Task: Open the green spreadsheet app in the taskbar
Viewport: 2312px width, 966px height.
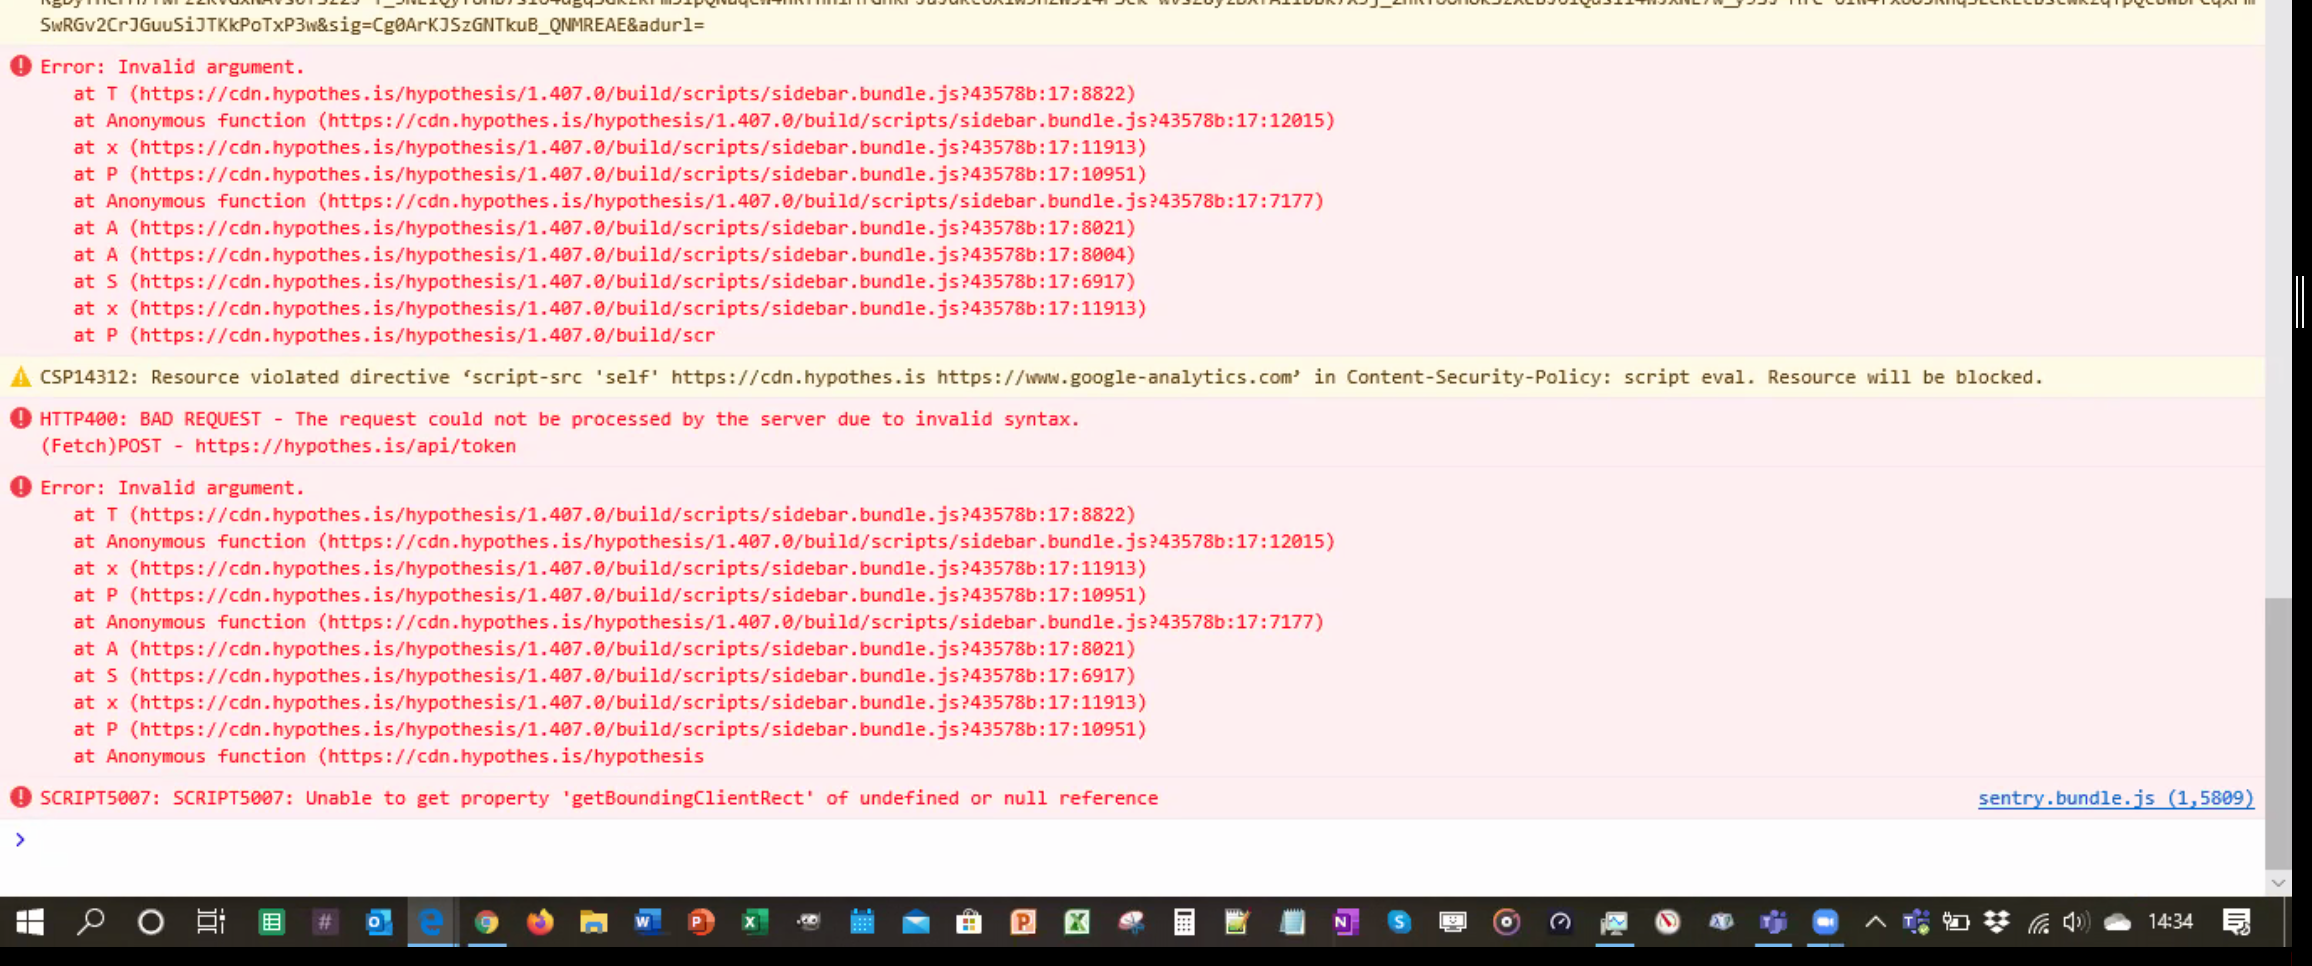Action: tap(272, 922)
